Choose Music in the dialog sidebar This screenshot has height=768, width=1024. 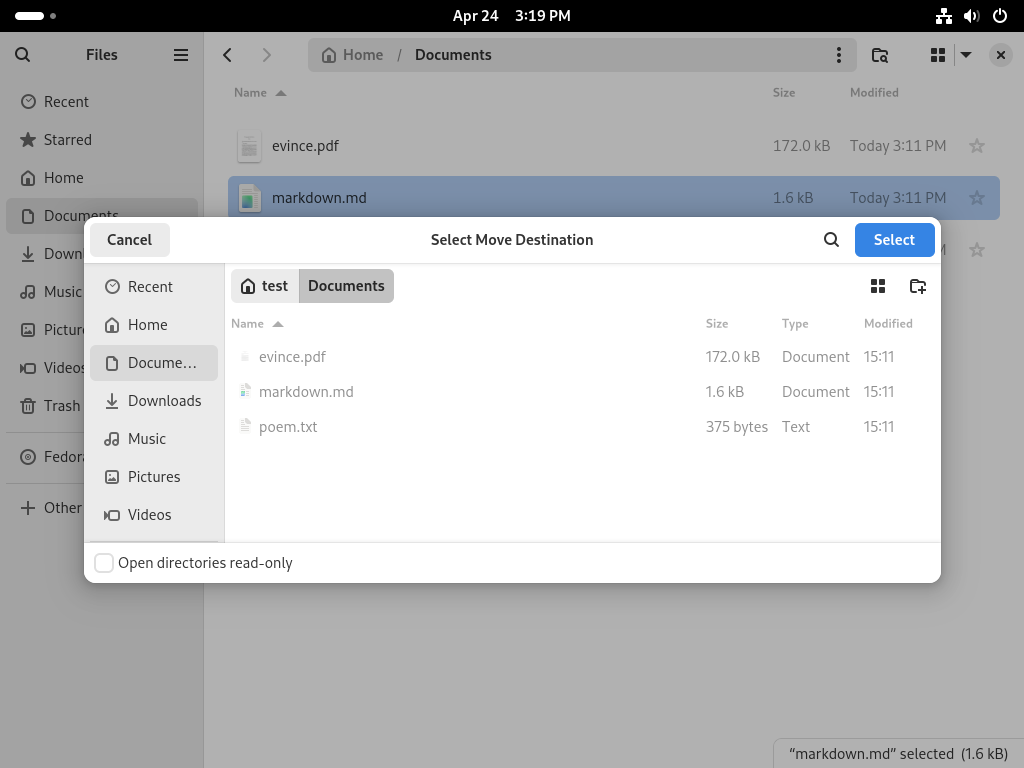point(154,439)
